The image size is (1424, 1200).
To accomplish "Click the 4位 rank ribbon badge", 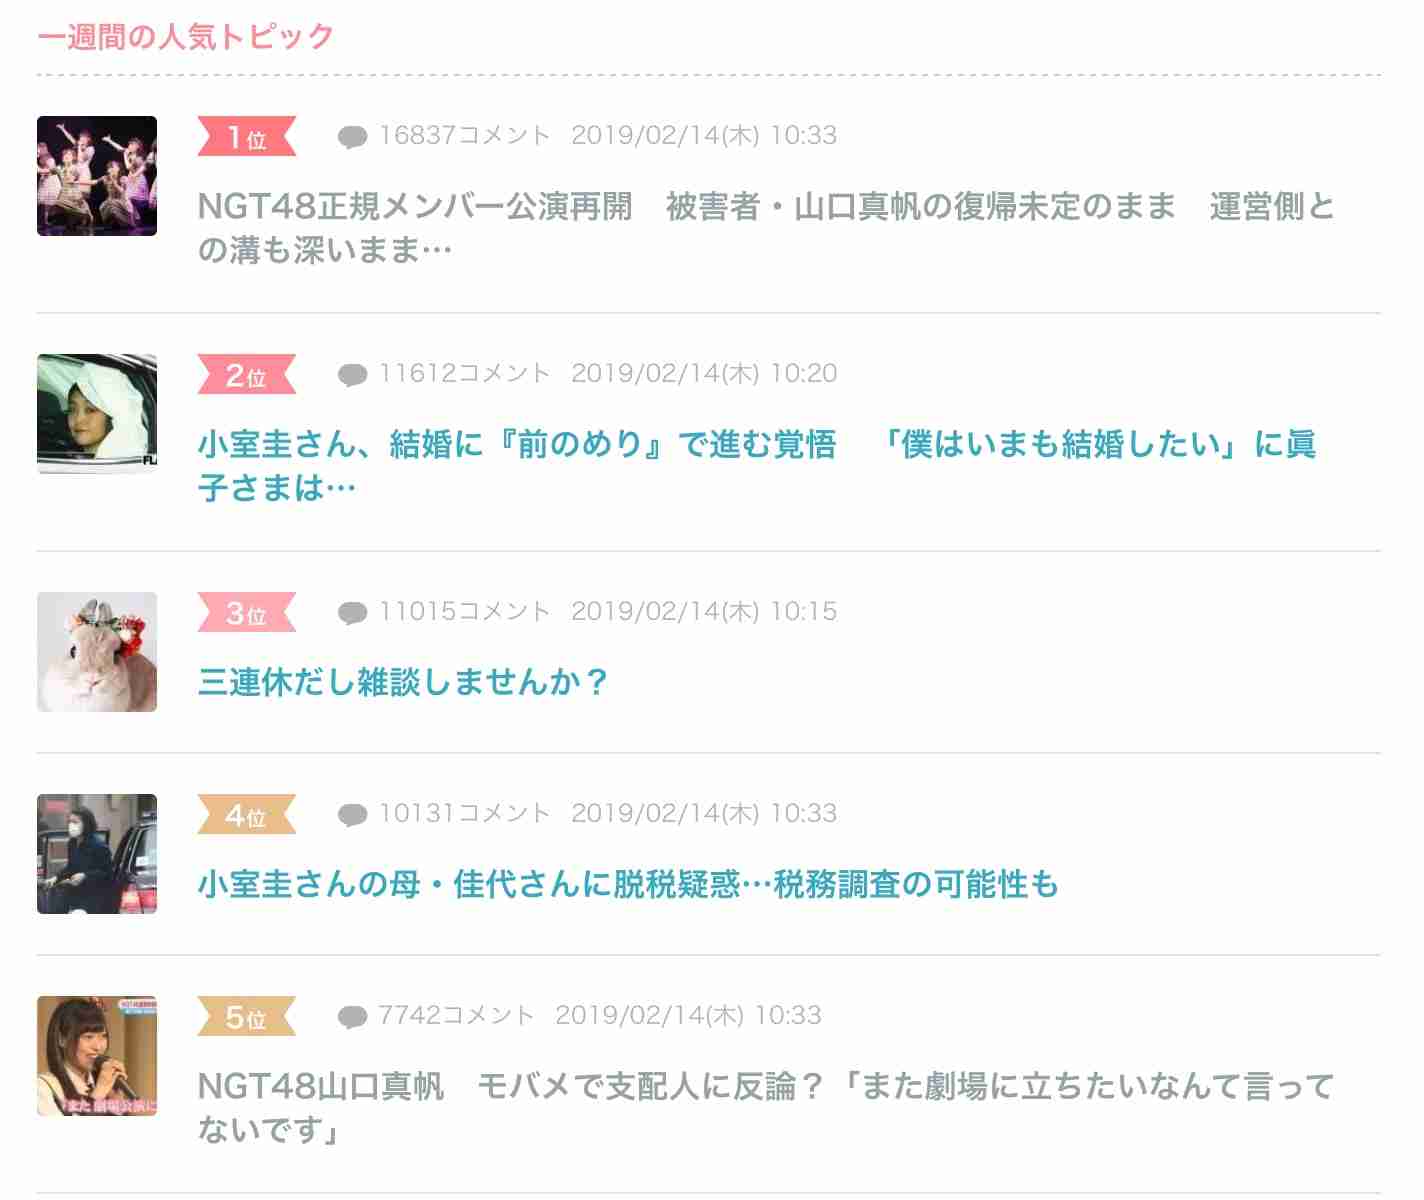I will (x=247, y=815).
